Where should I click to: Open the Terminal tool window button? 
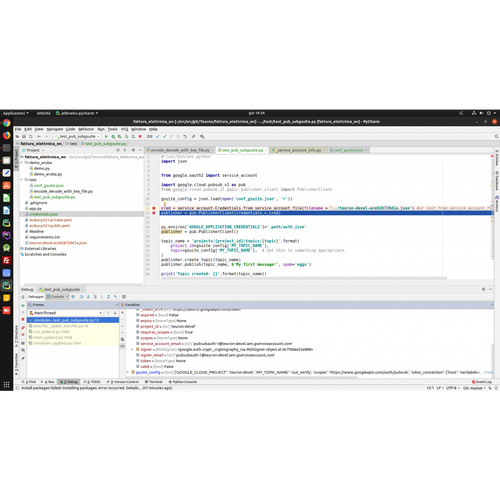[154, 382]
